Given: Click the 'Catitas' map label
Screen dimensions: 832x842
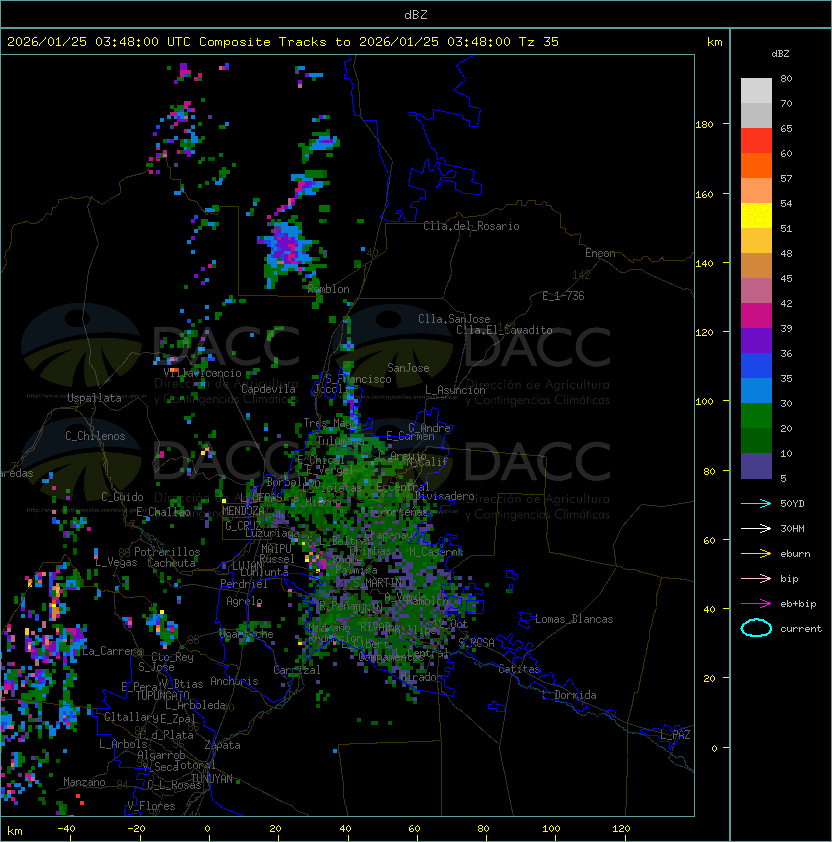Looking at the screenshot, I should pos(519,669).
